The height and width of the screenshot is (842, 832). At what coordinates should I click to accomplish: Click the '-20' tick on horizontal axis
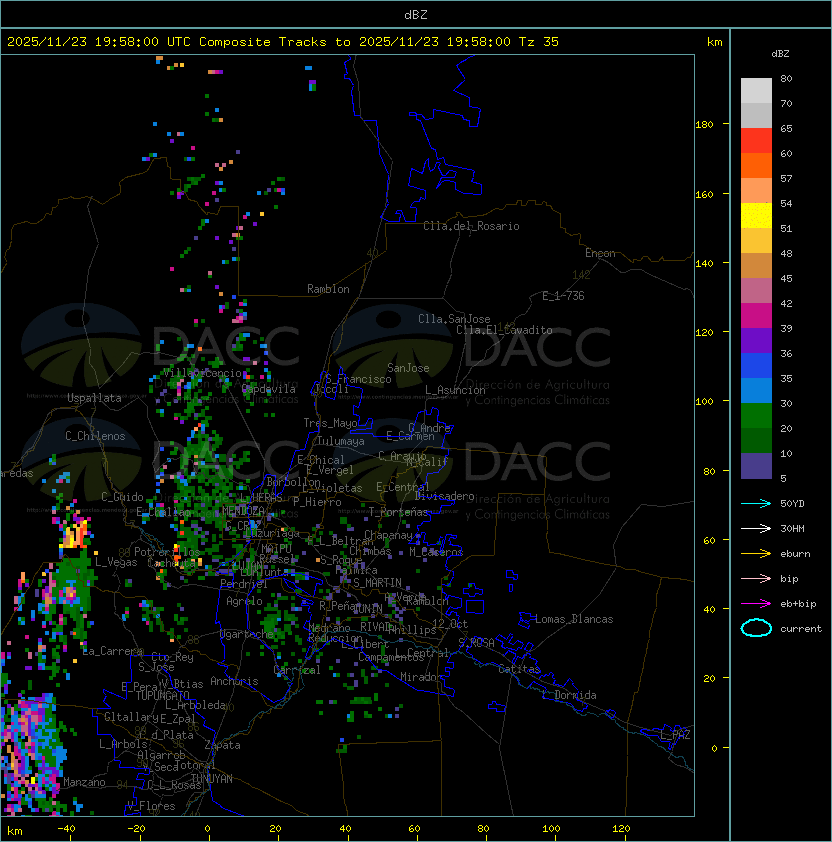[x=136, y=829]
